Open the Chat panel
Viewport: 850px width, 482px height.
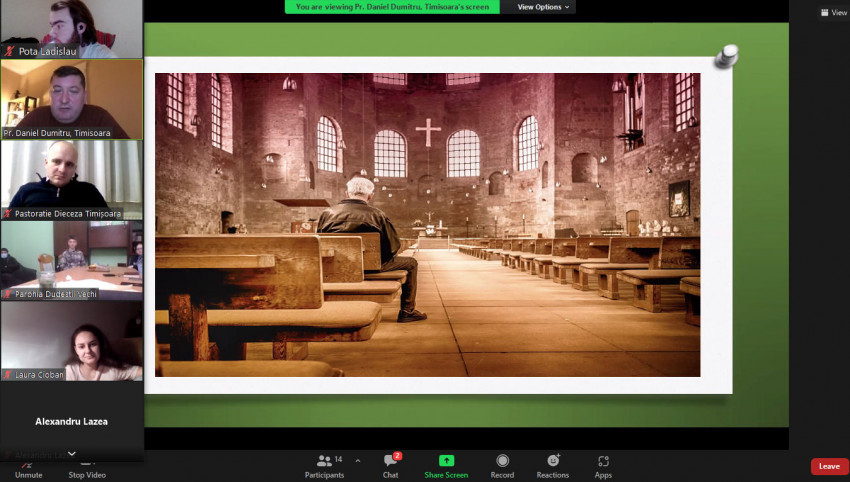(x=390, y=465)
